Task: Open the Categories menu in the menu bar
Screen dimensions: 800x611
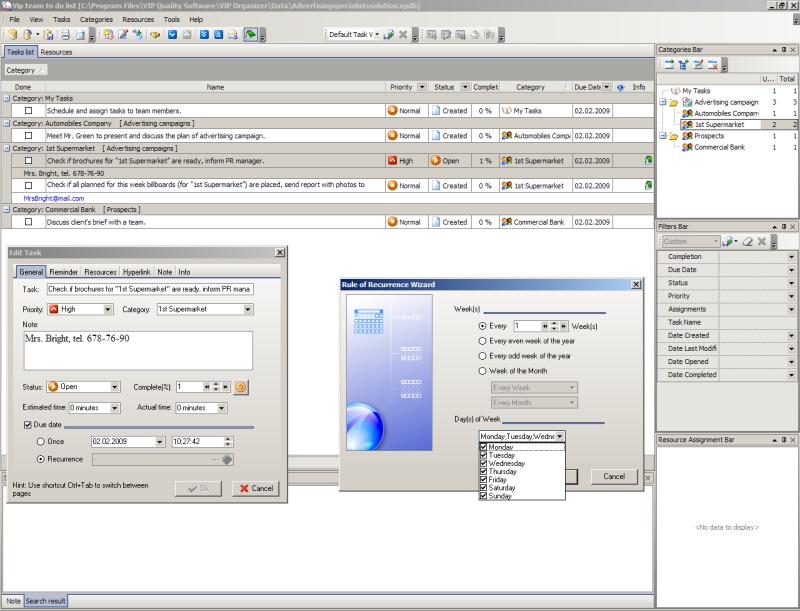Action: pos(96,19)
